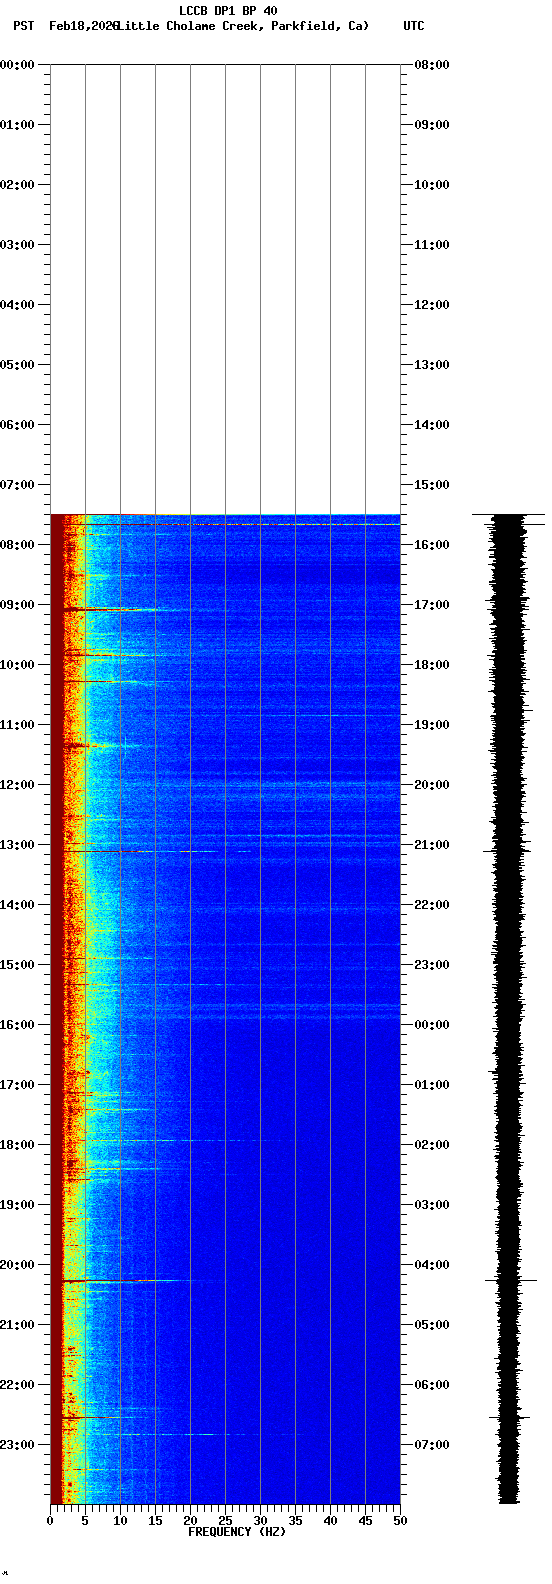Click the 'FREQUENCY (HZ)' axis label
The height and width of the screenshot is (1584, 552).
(x=236, y=1532)
